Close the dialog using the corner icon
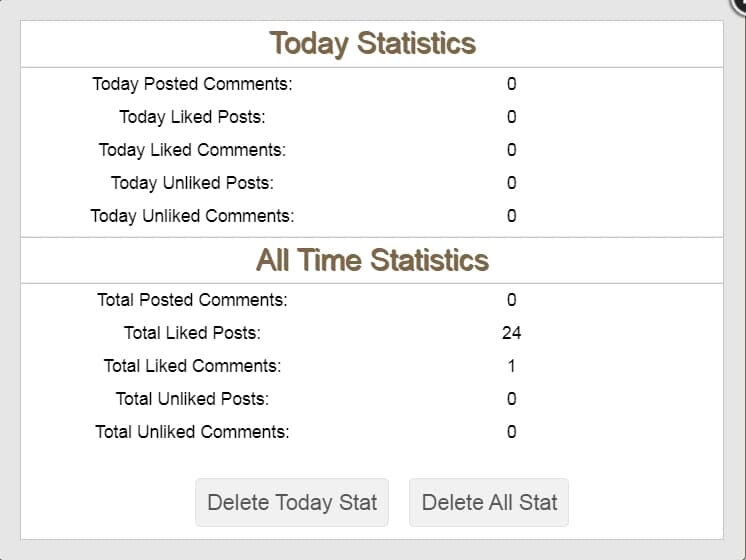 tap(739, 5)
